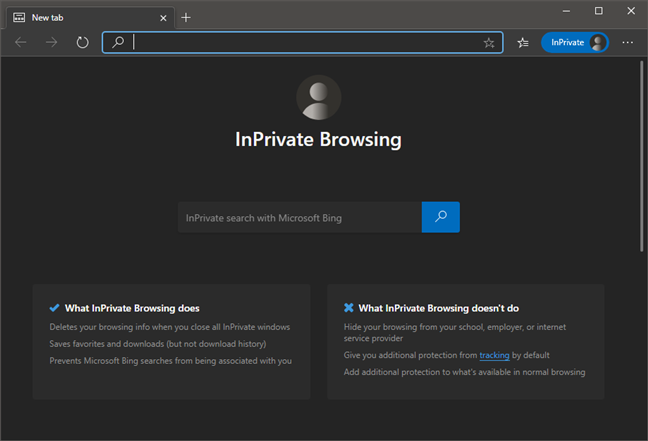Click the InPrivate search with Microsoft Bing box
The image size is (648, 441).
pyautogui.click(x=300, y=217)
